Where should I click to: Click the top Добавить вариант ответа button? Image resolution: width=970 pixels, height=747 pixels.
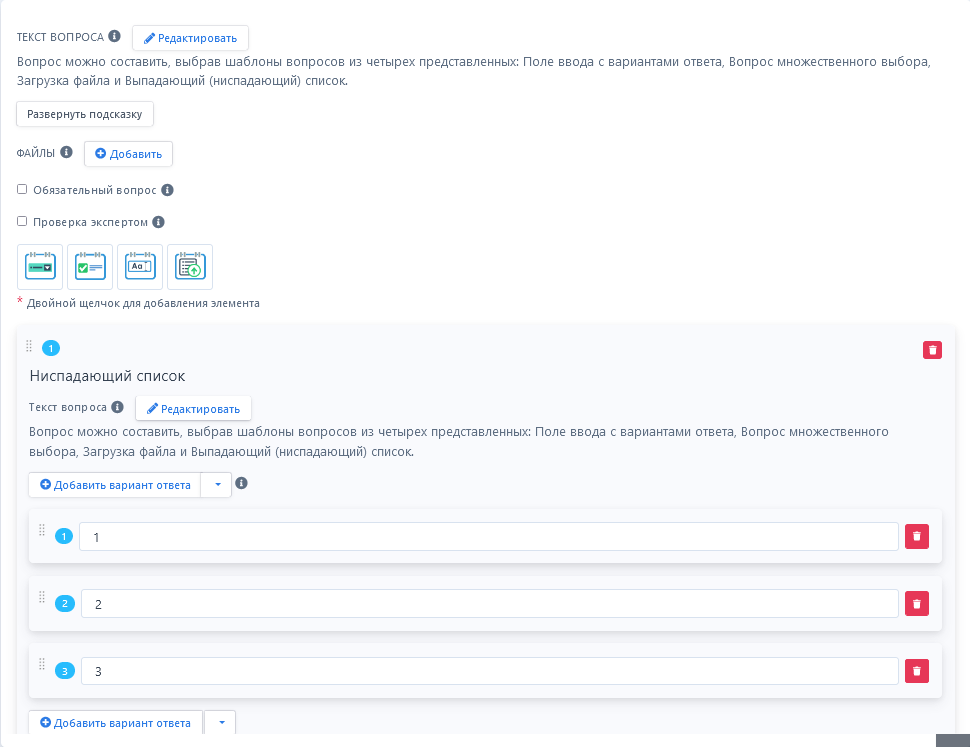(x=115, y=485)
